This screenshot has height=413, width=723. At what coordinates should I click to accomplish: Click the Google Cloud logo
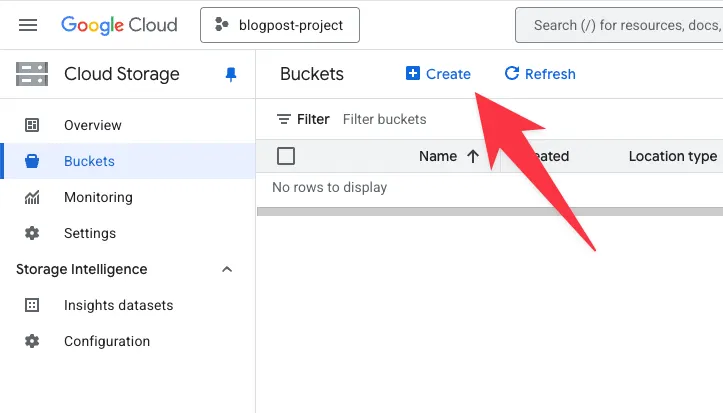click(x=119, y=25)
